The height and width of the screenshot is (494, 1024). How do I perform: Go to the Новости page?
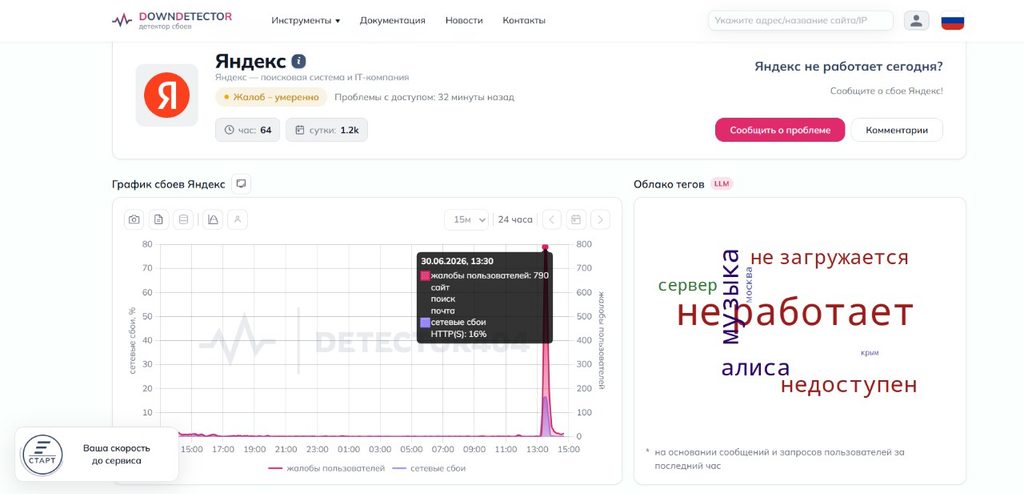pyautogui.click(x=464, y=20)
